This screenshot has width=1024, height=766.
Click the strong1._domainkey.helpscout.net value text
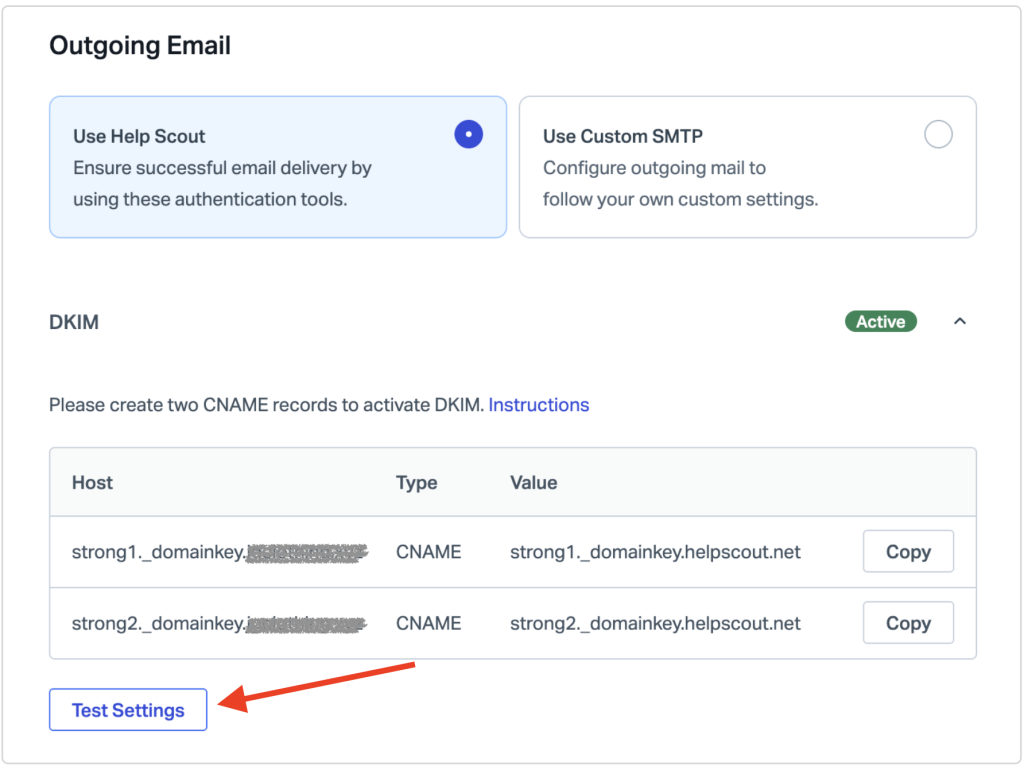[655, 552]
